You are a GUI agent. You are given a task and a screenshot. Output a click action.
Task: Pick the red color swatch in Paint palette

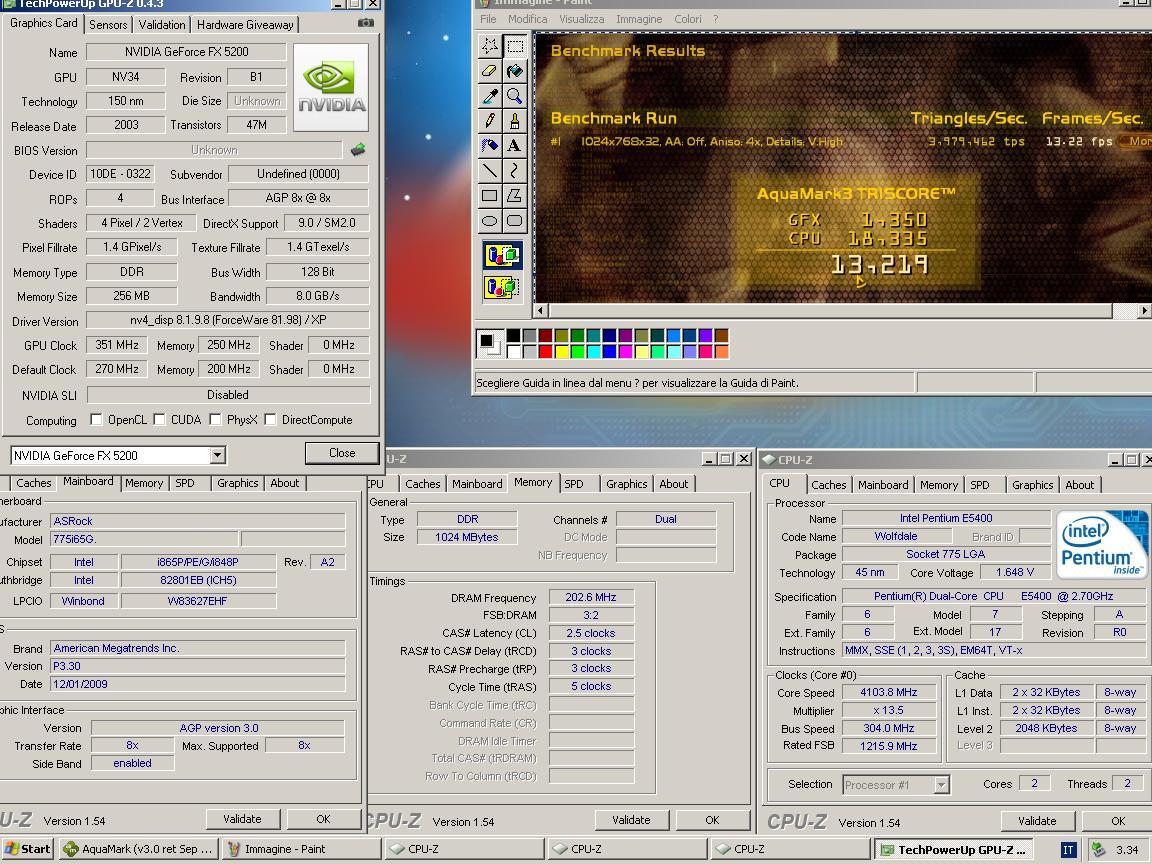[545, 352]
